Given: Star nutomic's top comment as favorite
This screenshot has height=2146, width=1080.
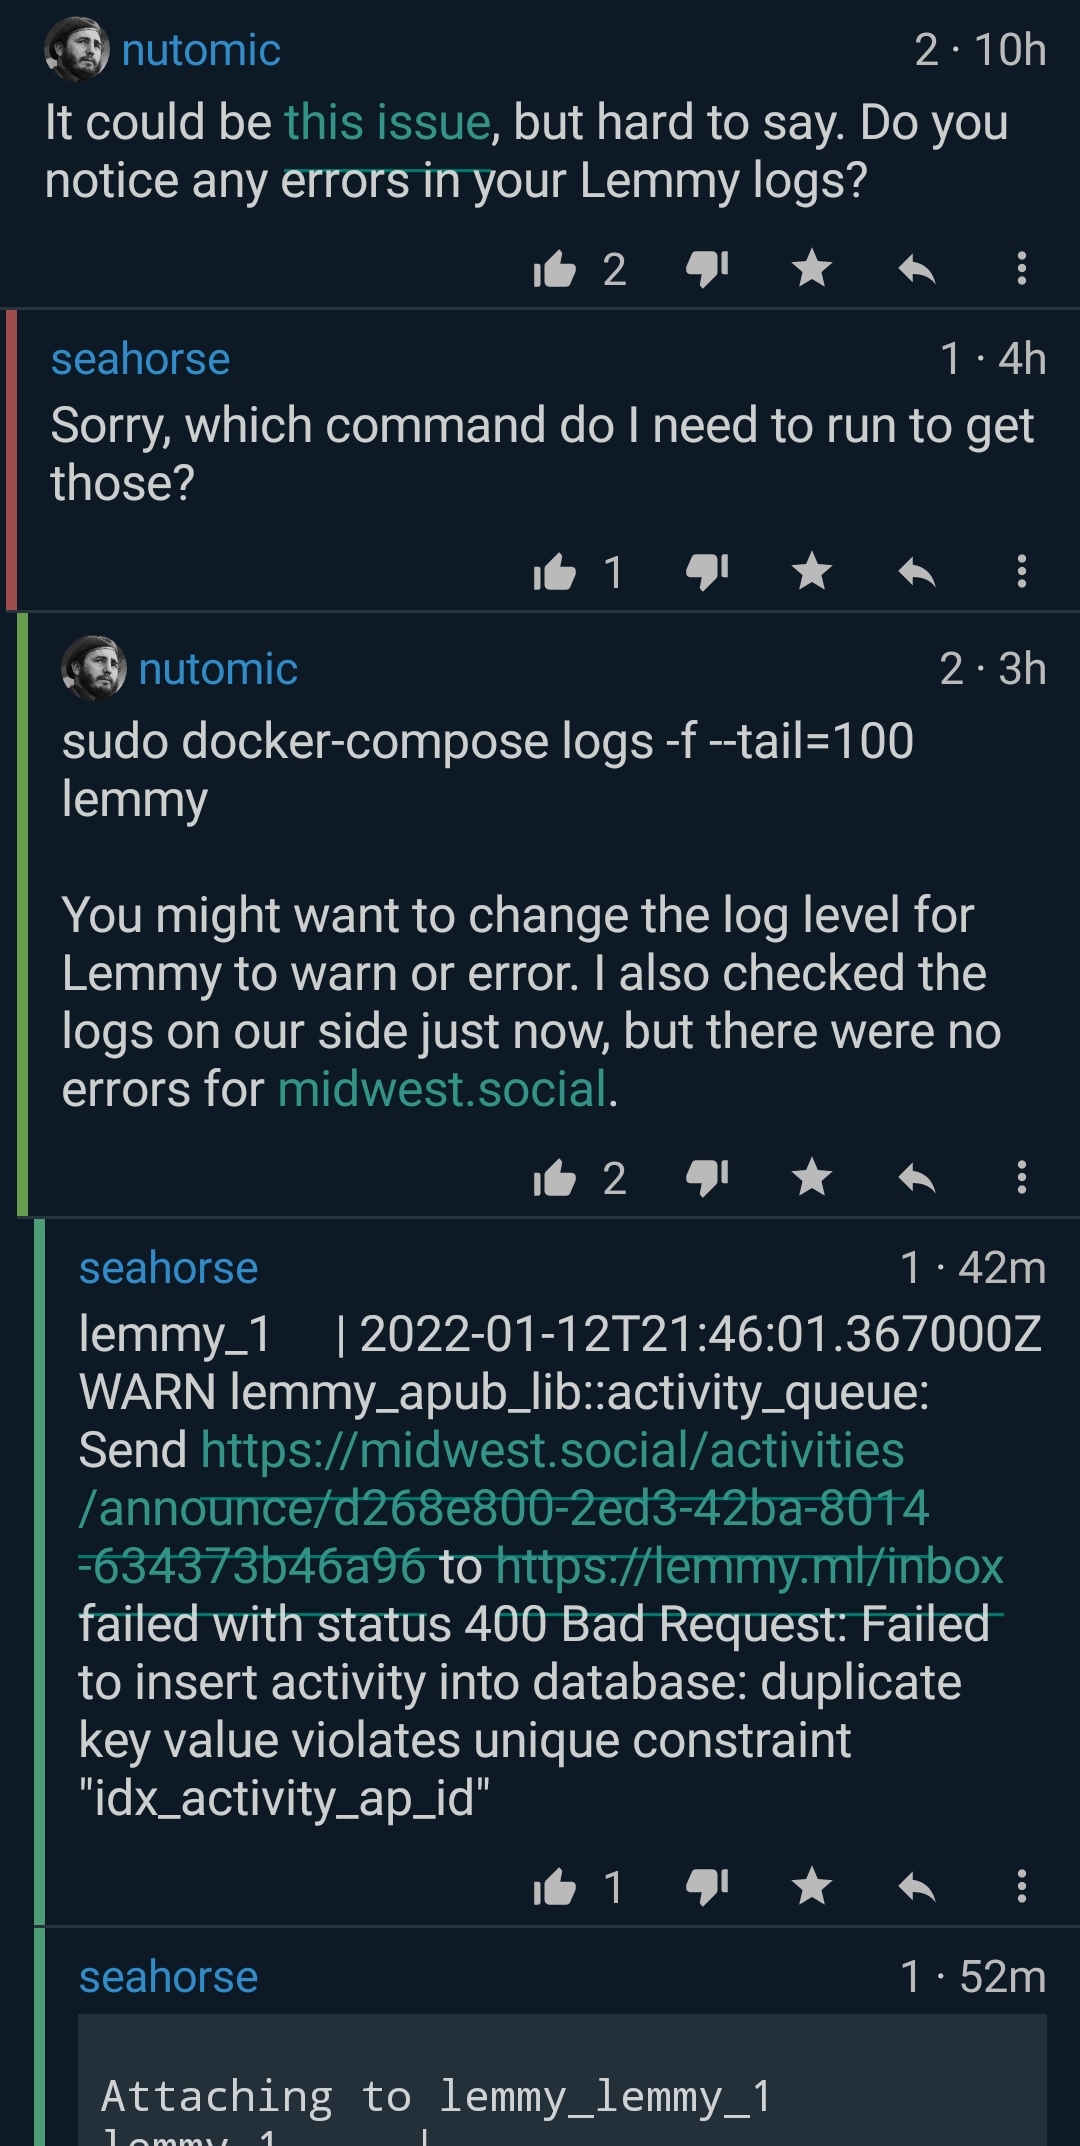Looking at the screenshot, I should [x=811, y=268].
